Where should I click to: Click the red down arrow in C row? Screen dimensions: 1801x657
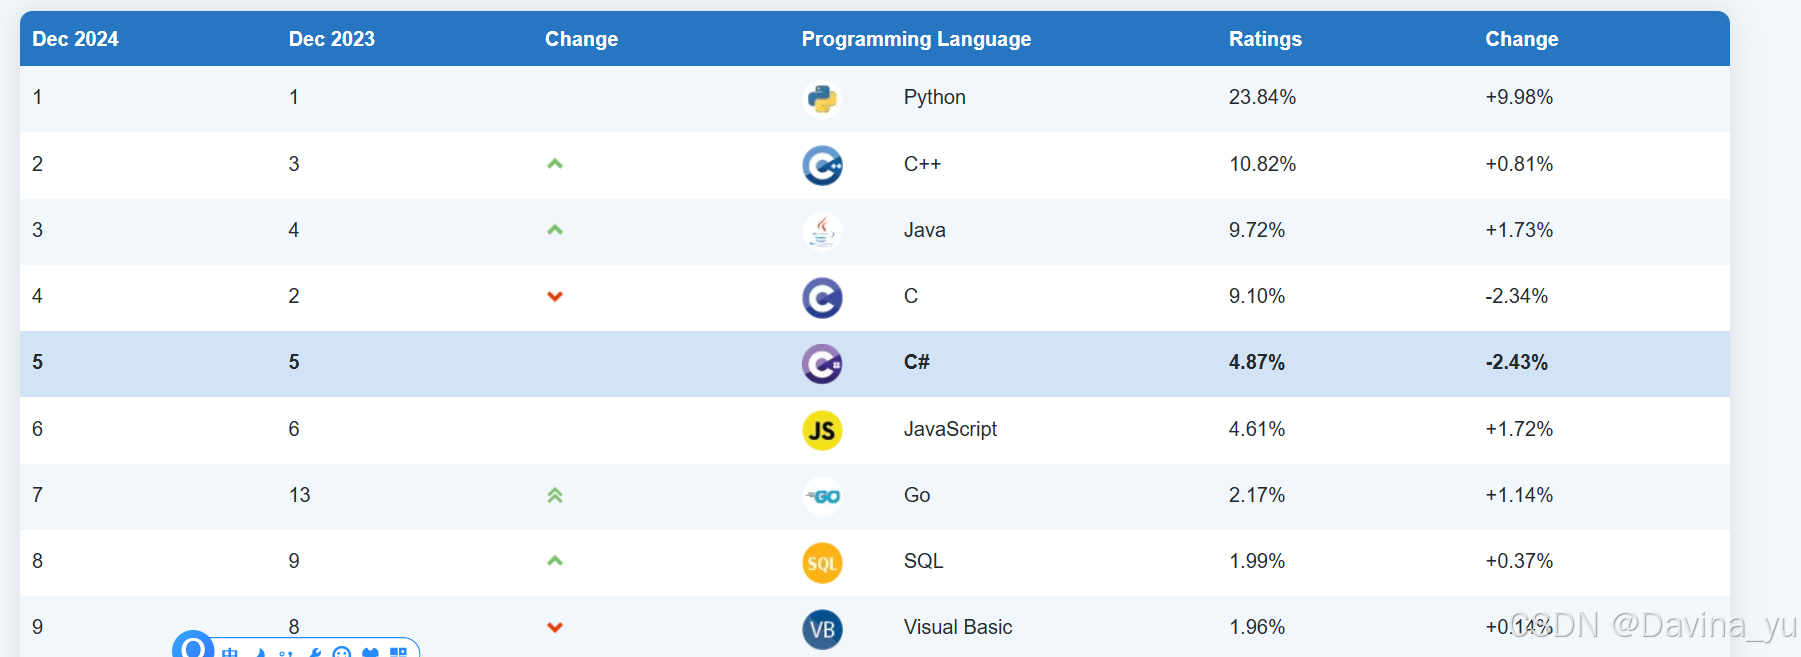pyautogui.click(x=555, y=296)
